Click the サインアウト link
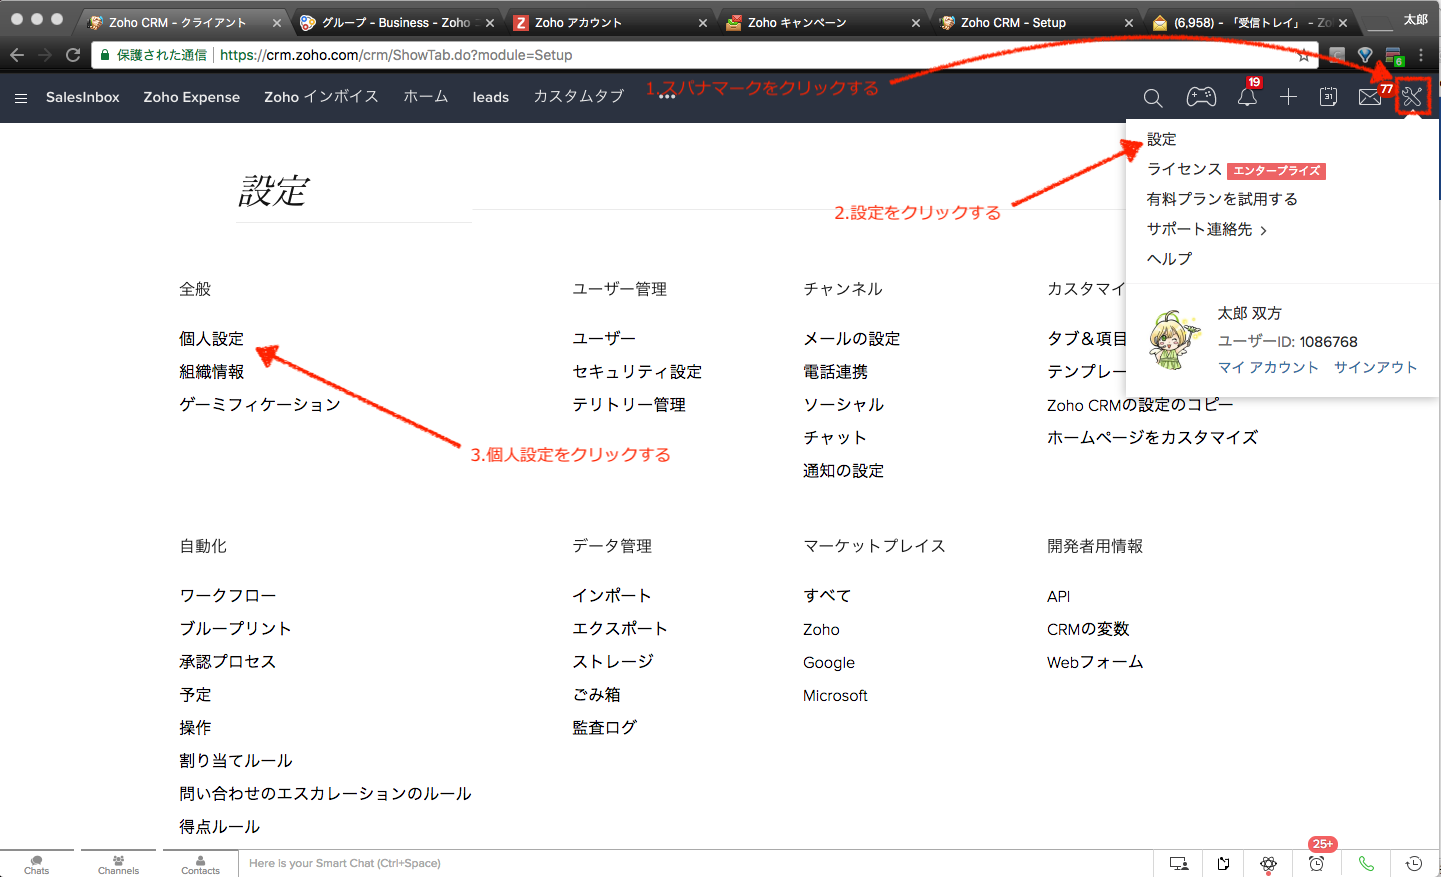Viewport: 1441px width, 877px height. point(1376,367)
